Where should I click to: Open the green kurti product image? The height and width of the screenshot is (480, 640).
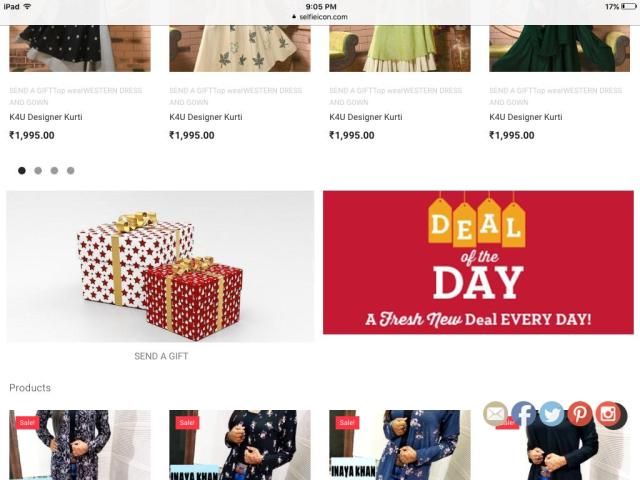pos(400,48)
